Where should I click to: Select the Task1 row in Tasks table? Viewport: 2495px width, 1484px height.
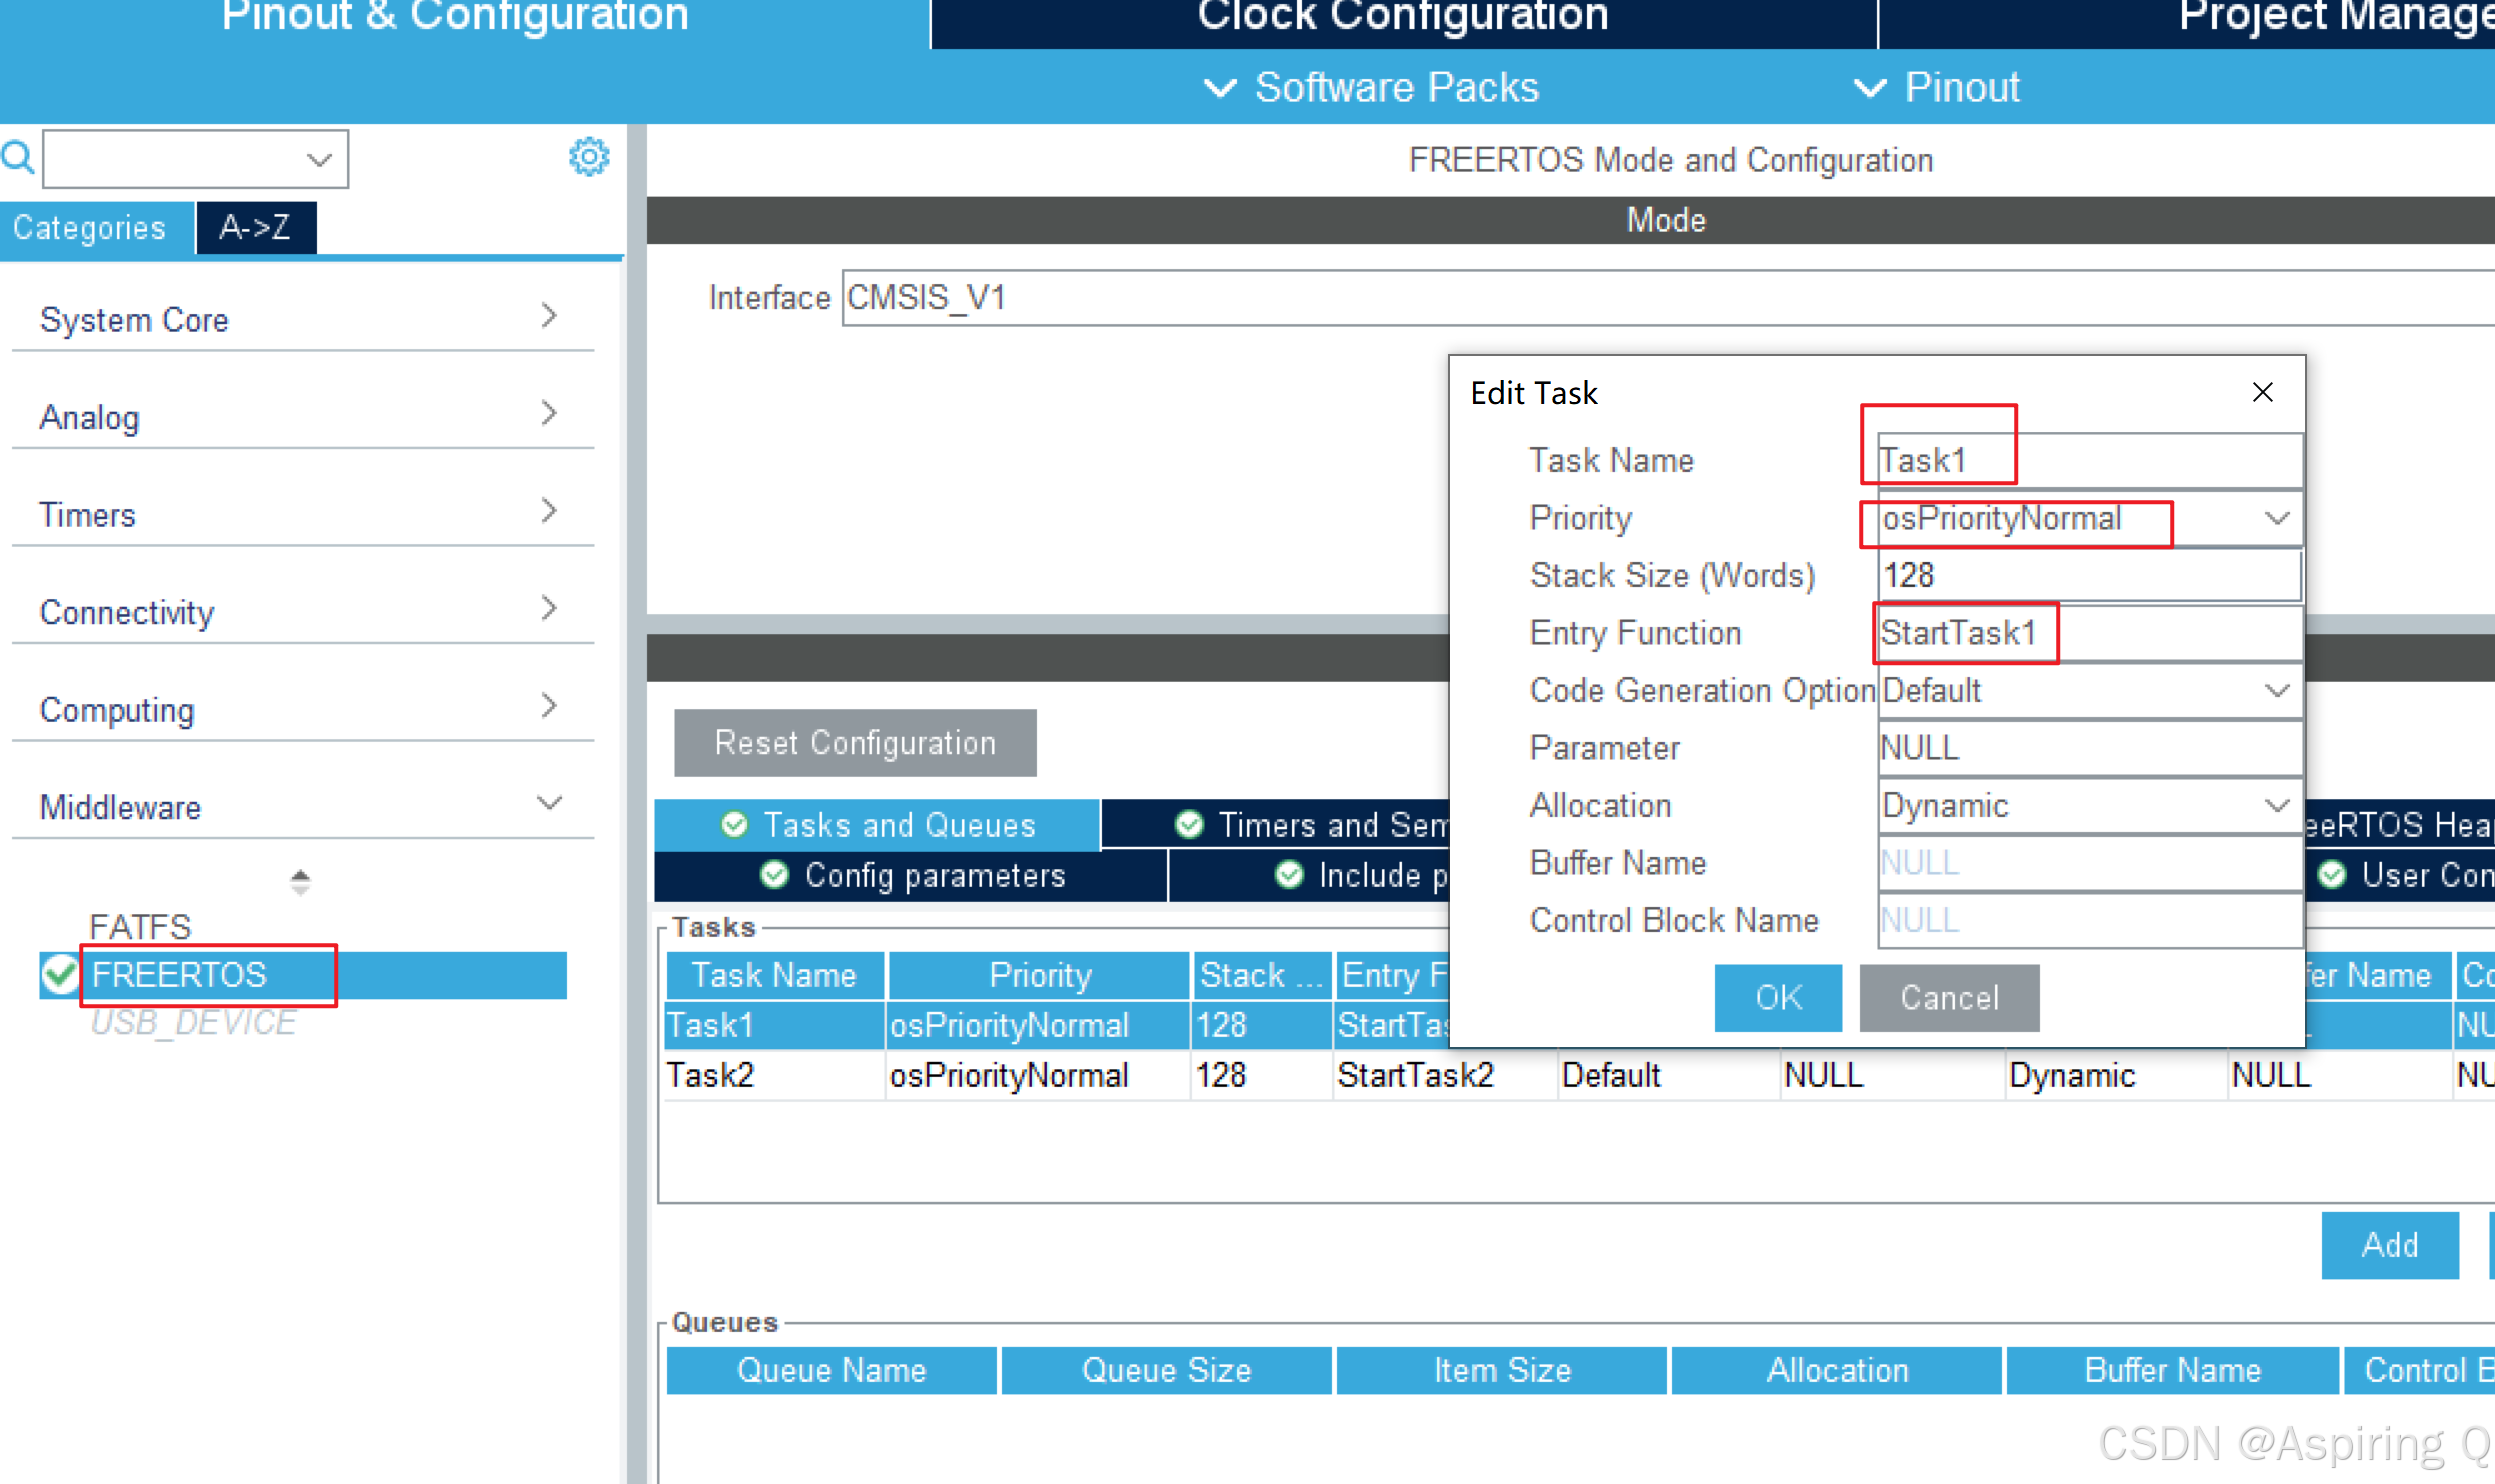tap(1057, 1025)
